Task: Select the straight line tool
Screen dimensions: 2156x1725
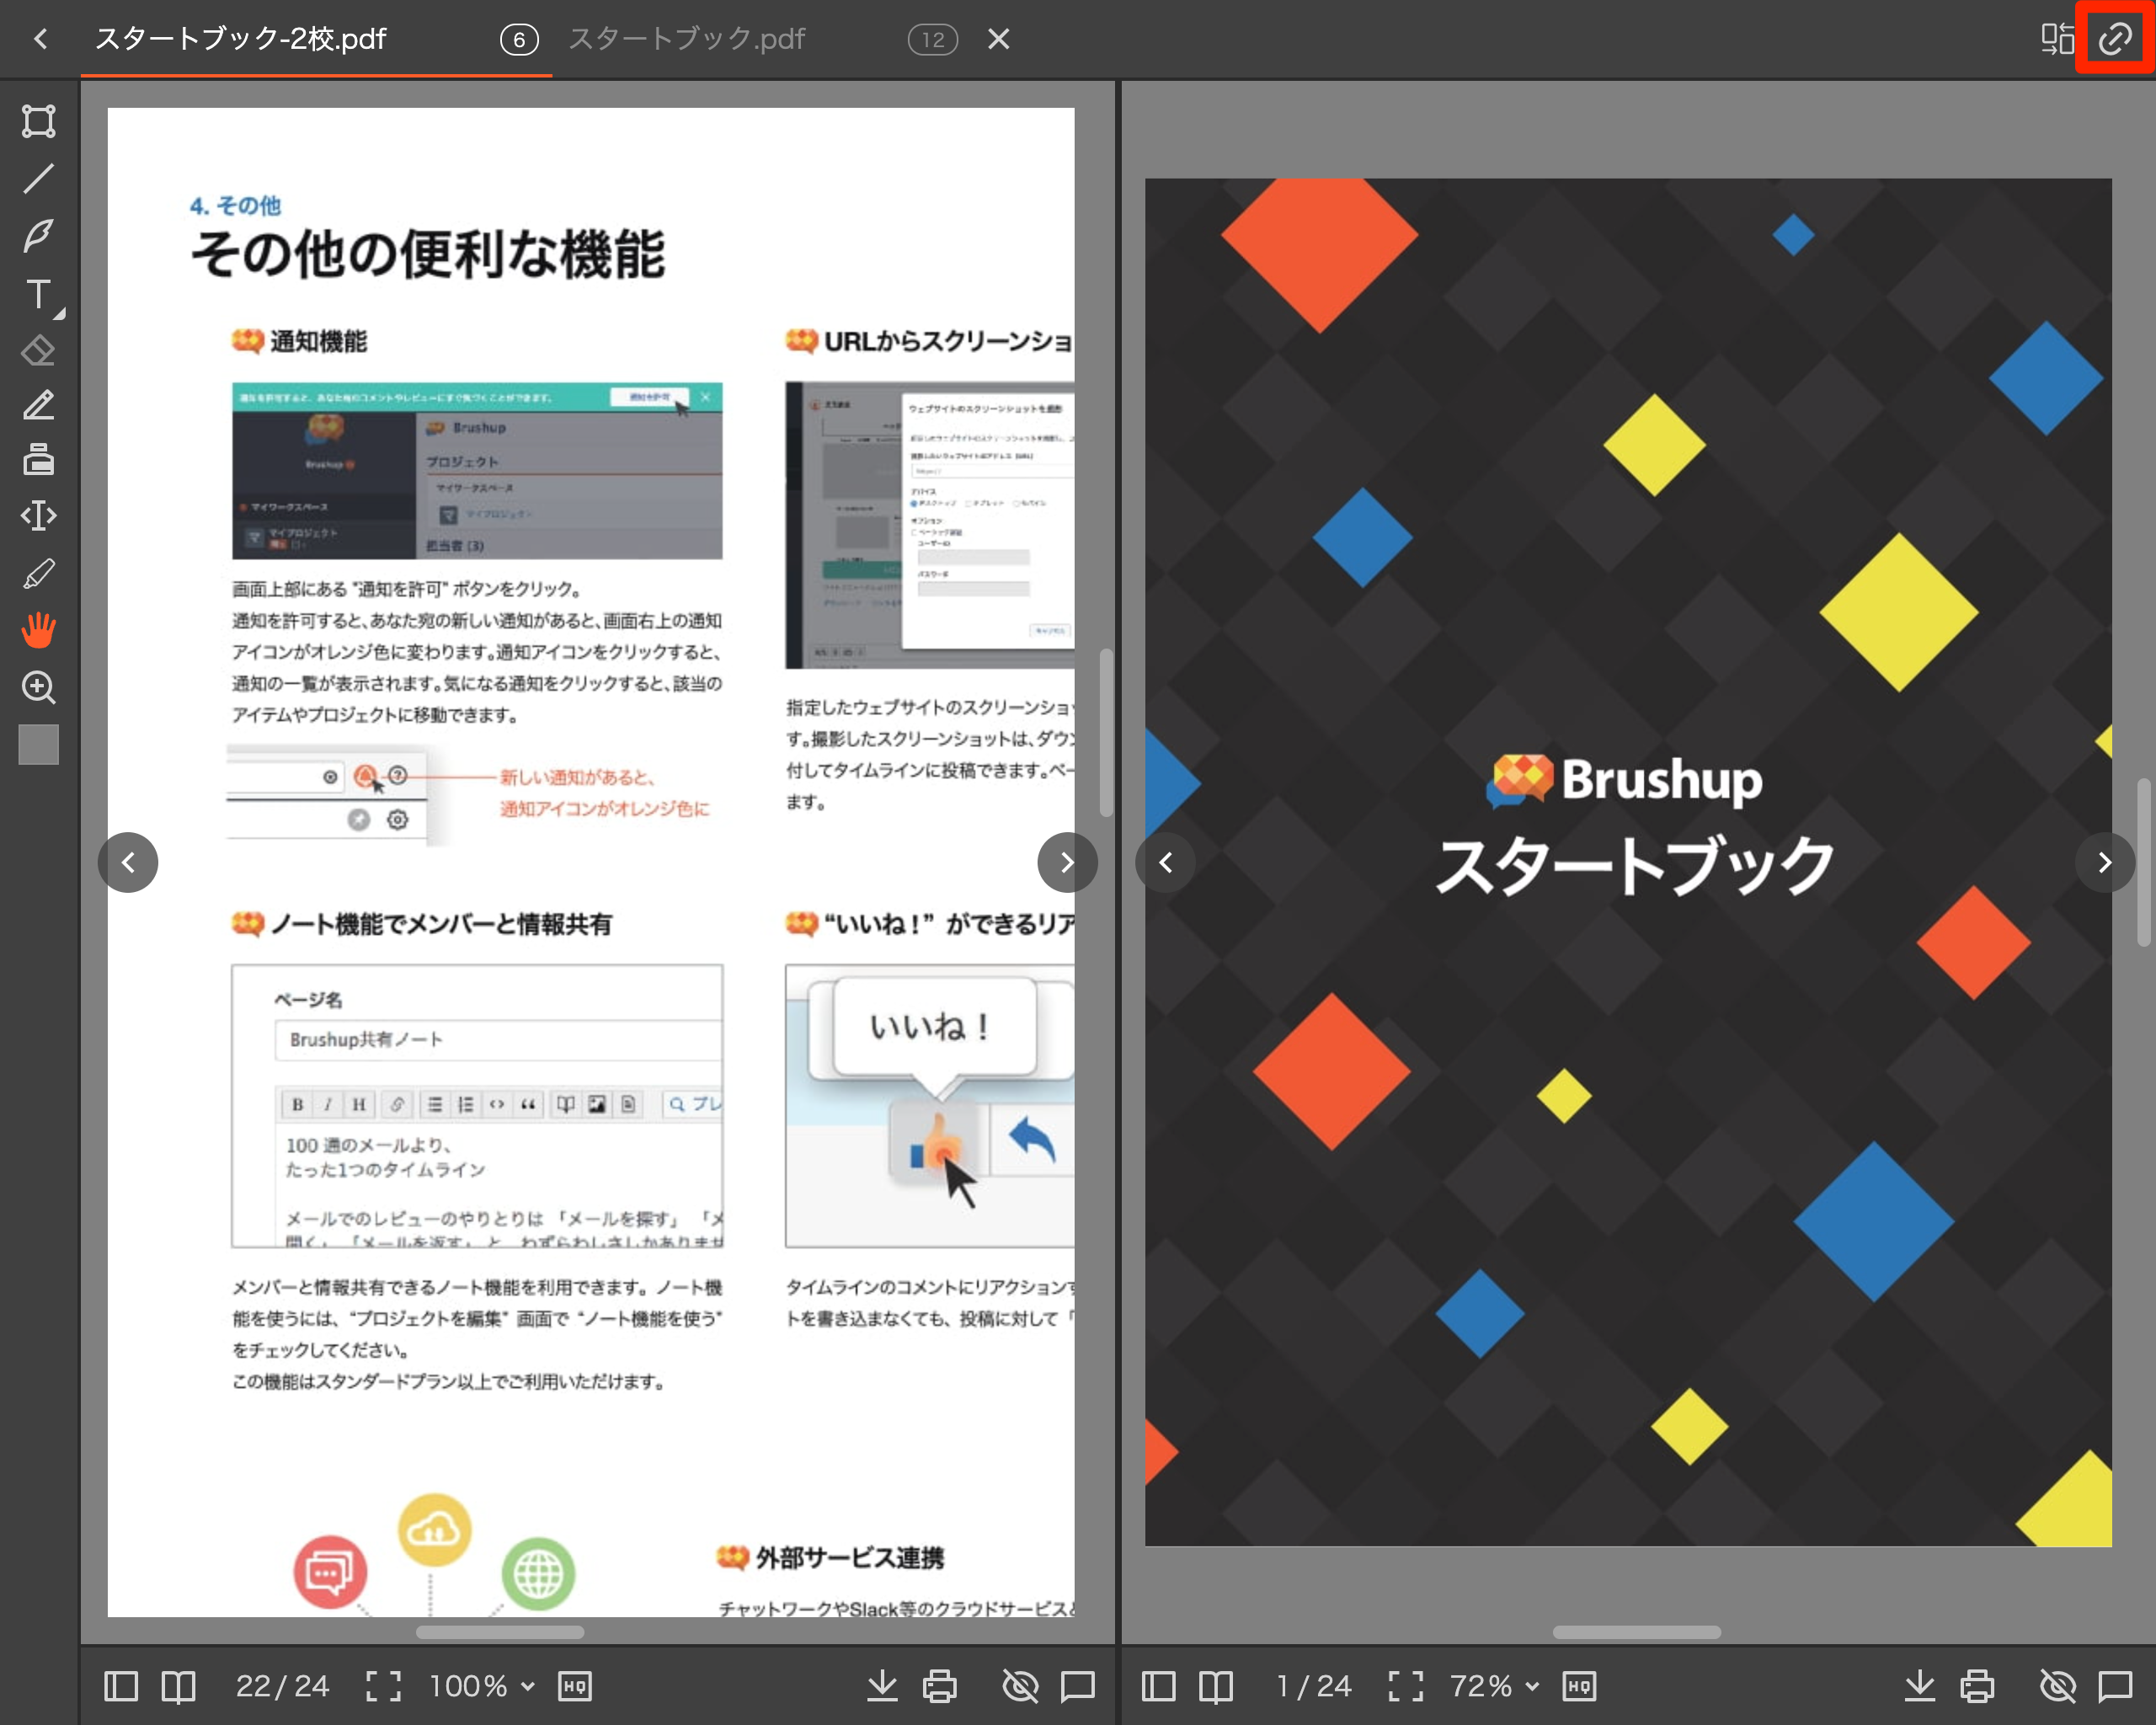Action: pos(38,178)
